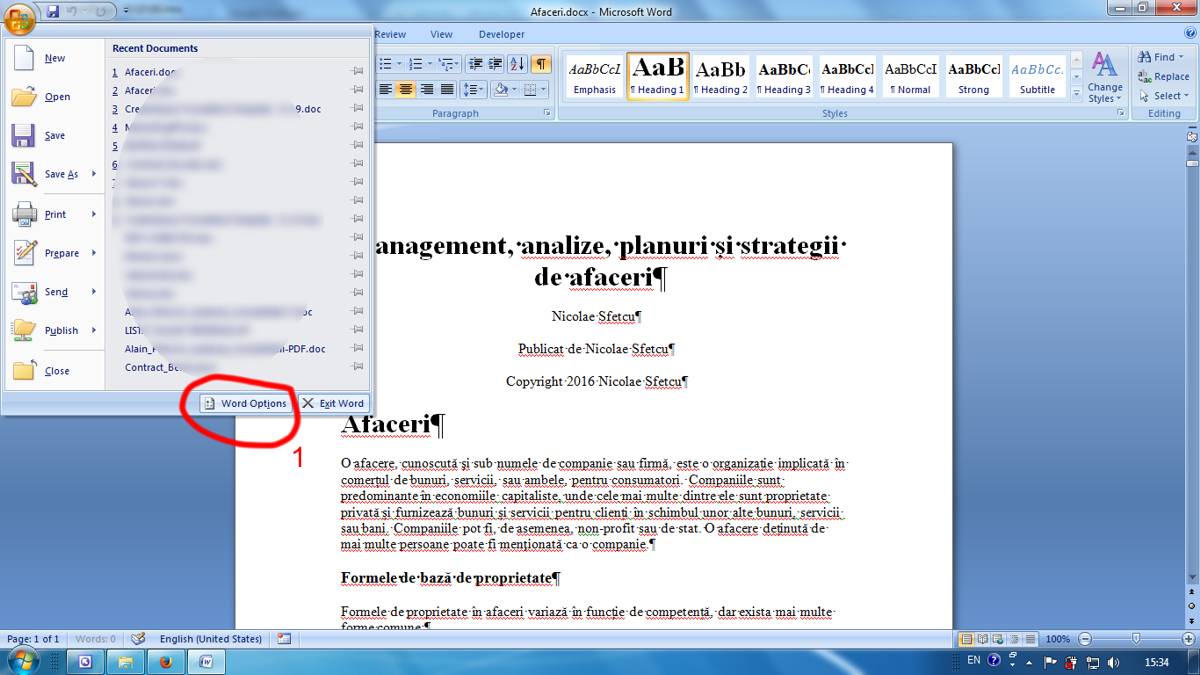Click the volume speaker tray icon
Viewport: 1200px width, 675px height.
(x=1111, y=661)
